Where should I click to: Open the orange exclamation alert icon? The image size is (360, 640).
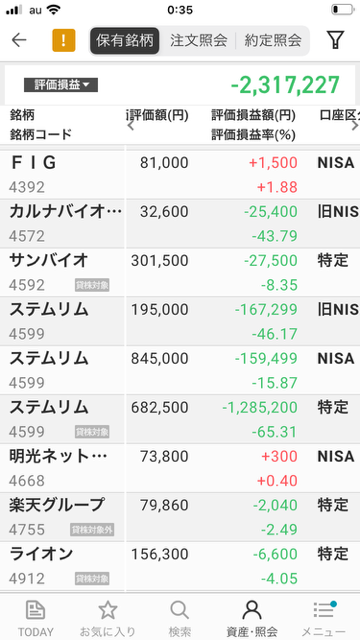(x=64, y=40)
